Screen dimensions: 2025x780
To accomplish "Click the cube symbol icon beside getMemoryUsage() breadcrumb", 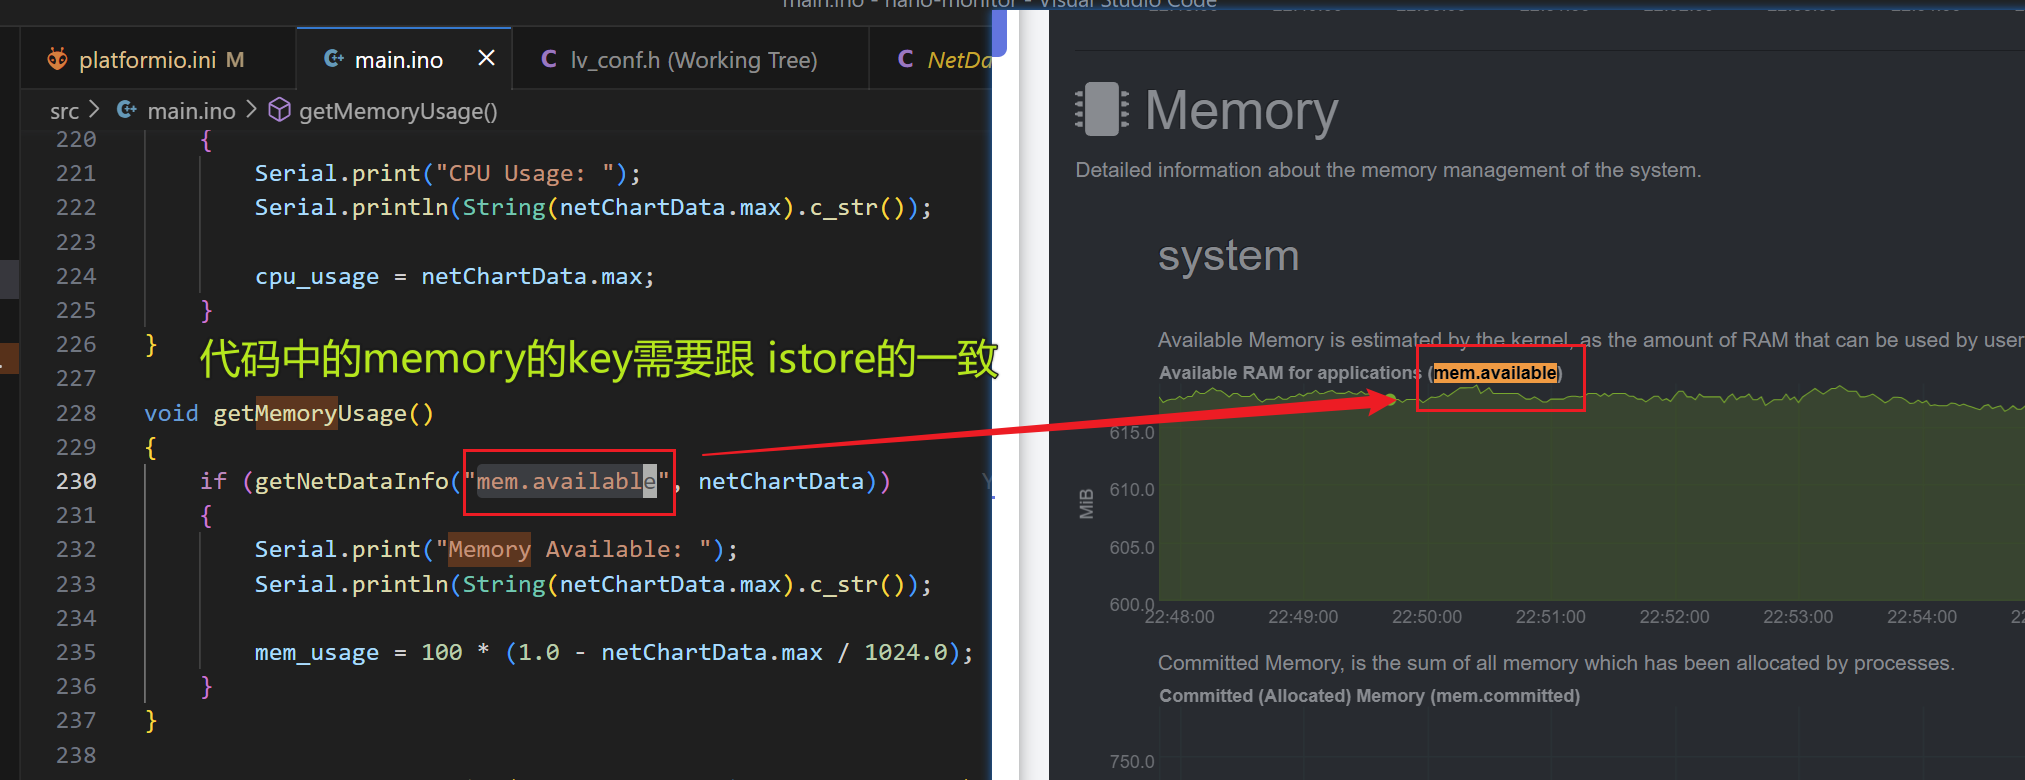I will (x=280, y=110).
